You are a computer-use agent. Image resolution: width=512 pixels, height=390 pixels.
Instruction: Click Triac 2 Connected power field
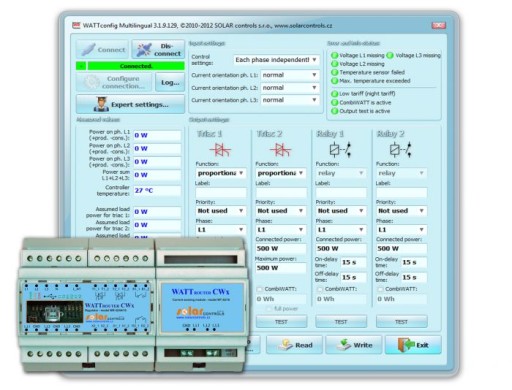pyautogui.click(x=281, y=249)
